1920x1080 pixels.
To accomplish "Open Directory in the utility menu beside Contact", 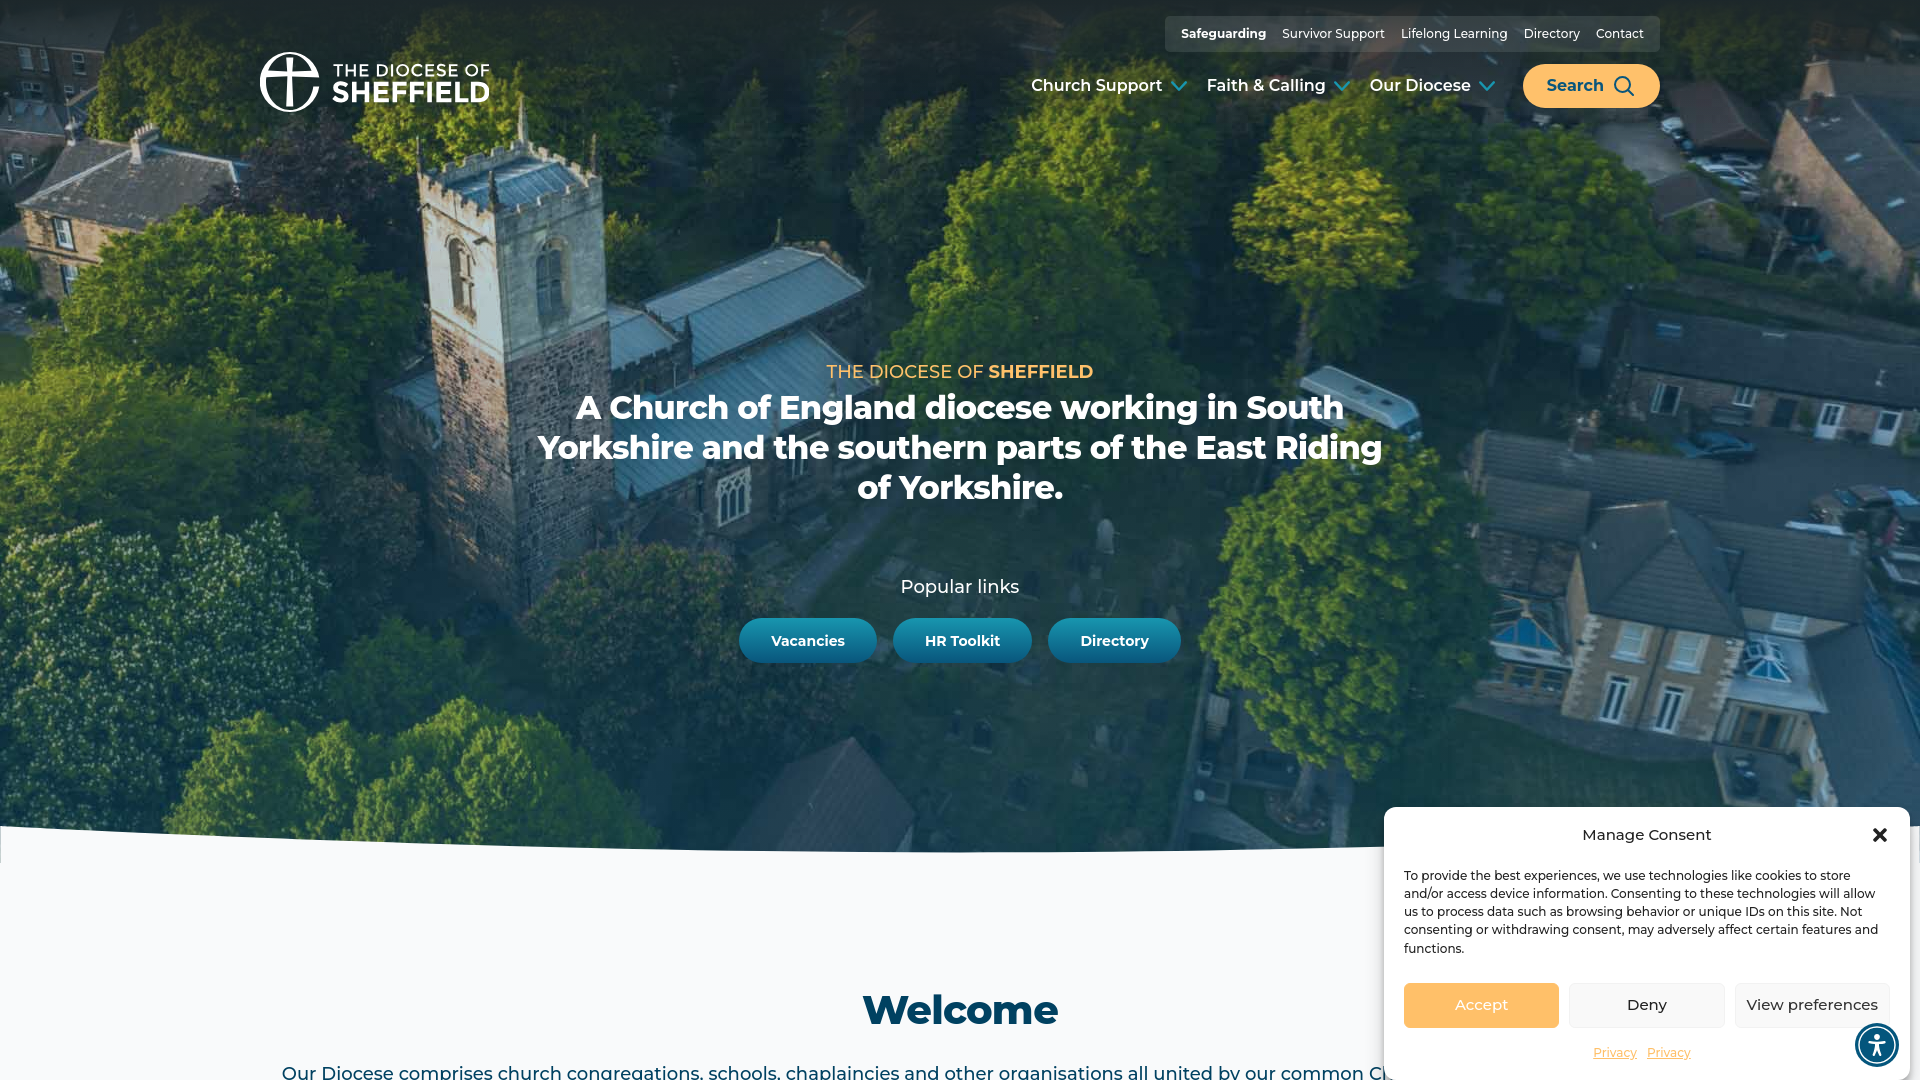I will pos(1551,34).
